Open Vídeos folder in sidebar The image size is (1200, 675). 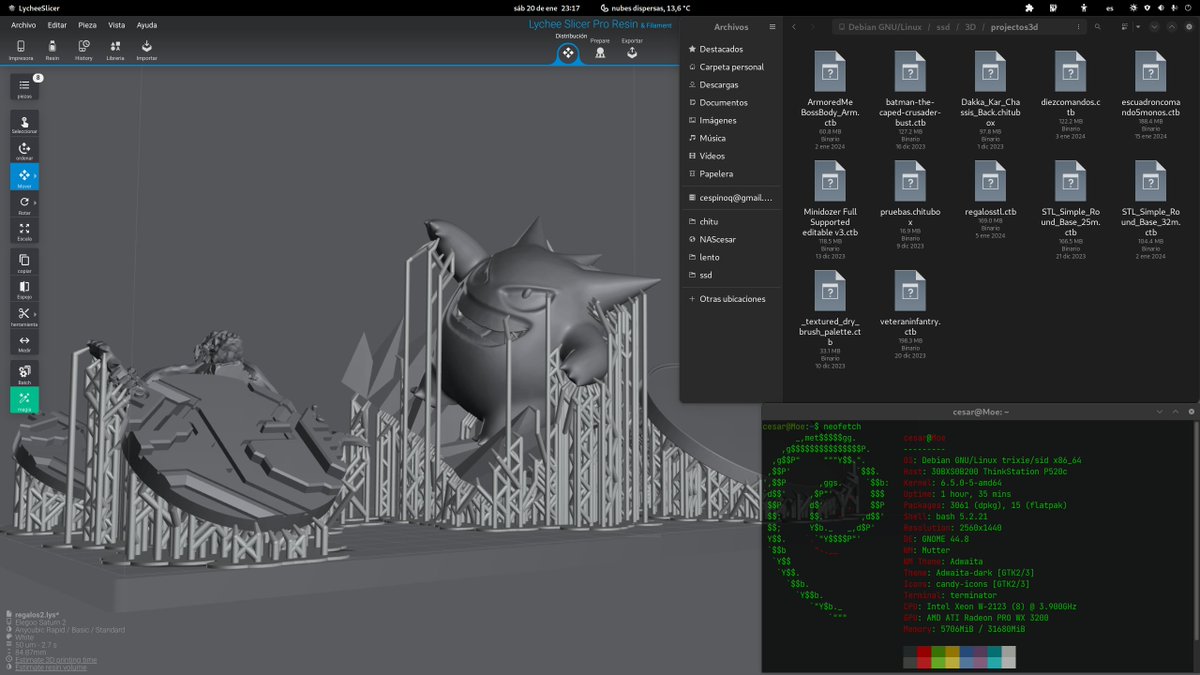pos(729,156)
